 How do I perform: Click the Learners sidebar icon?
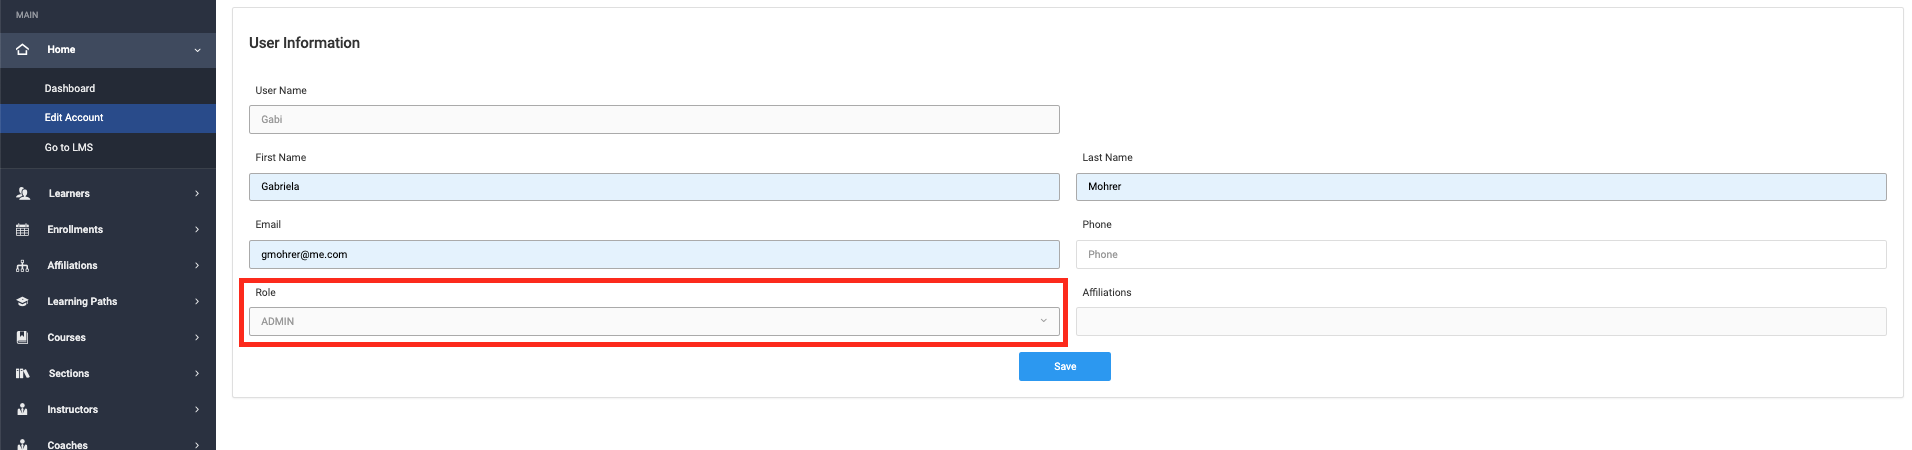(x=23, y=193)
